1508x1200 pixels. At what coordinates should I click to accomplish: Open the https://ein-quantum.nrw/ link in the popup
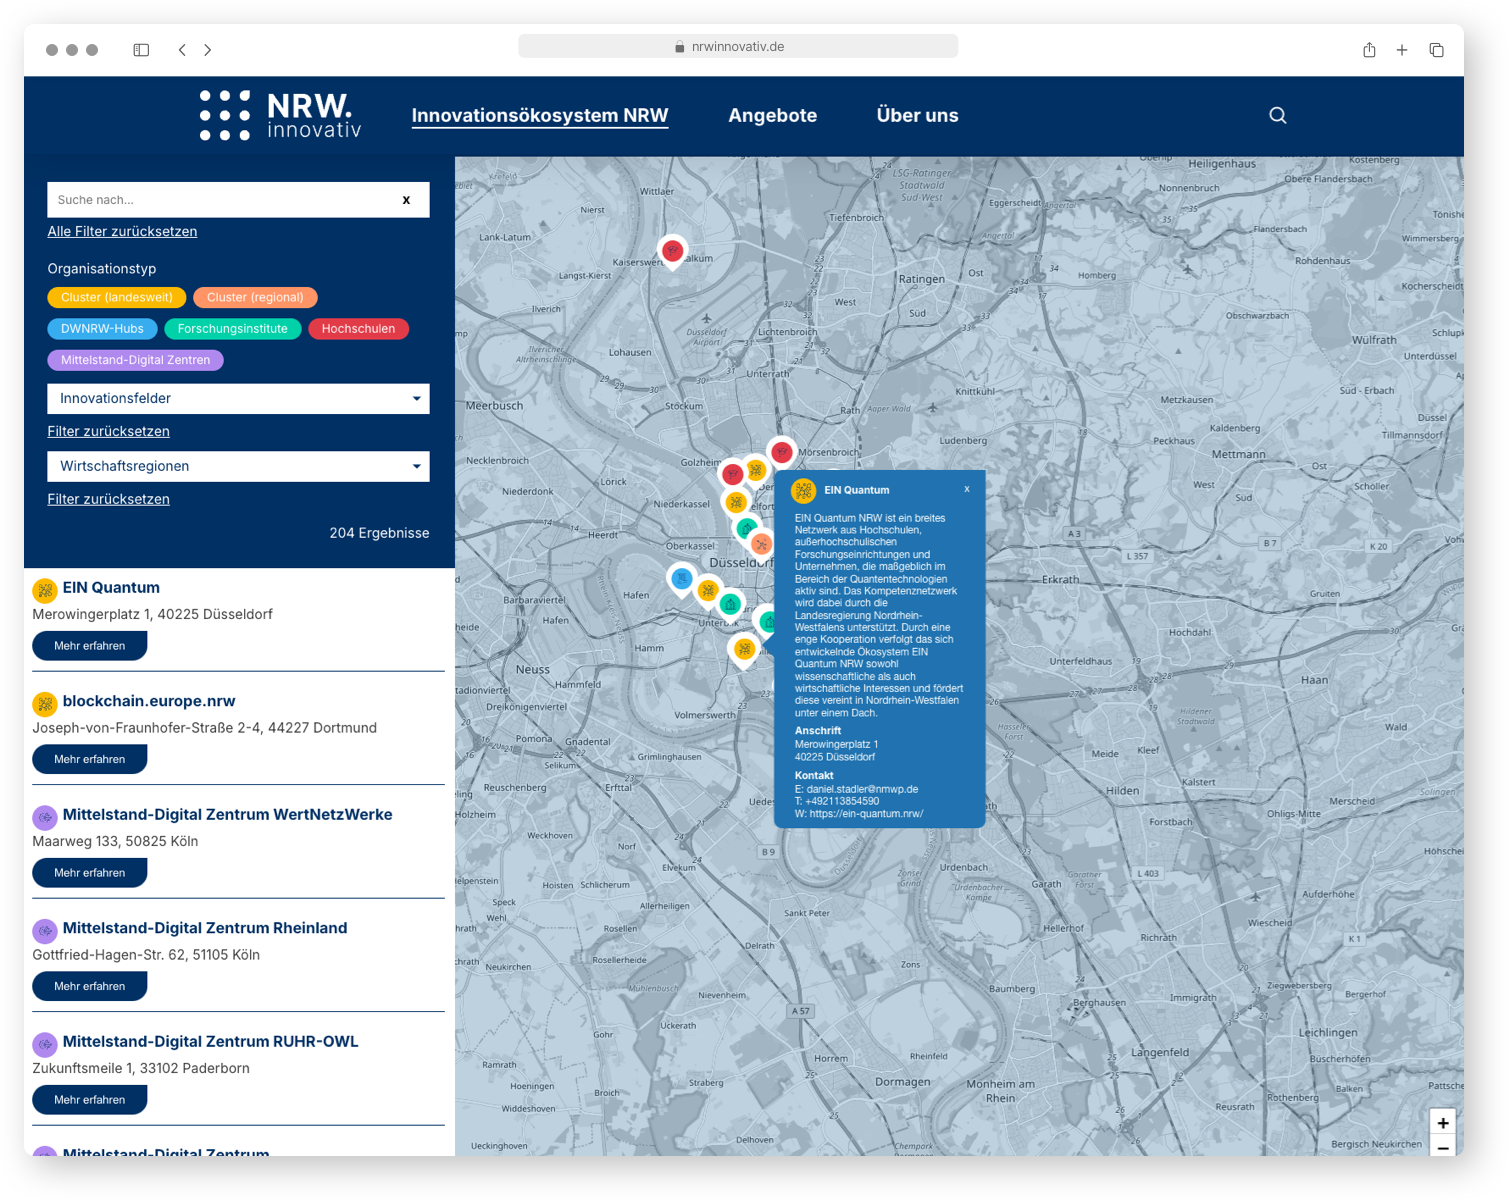[866, 814]
